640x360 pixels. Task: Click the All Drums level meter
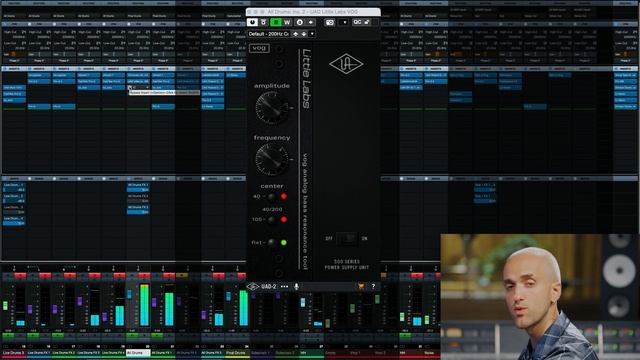pos(144,305)
